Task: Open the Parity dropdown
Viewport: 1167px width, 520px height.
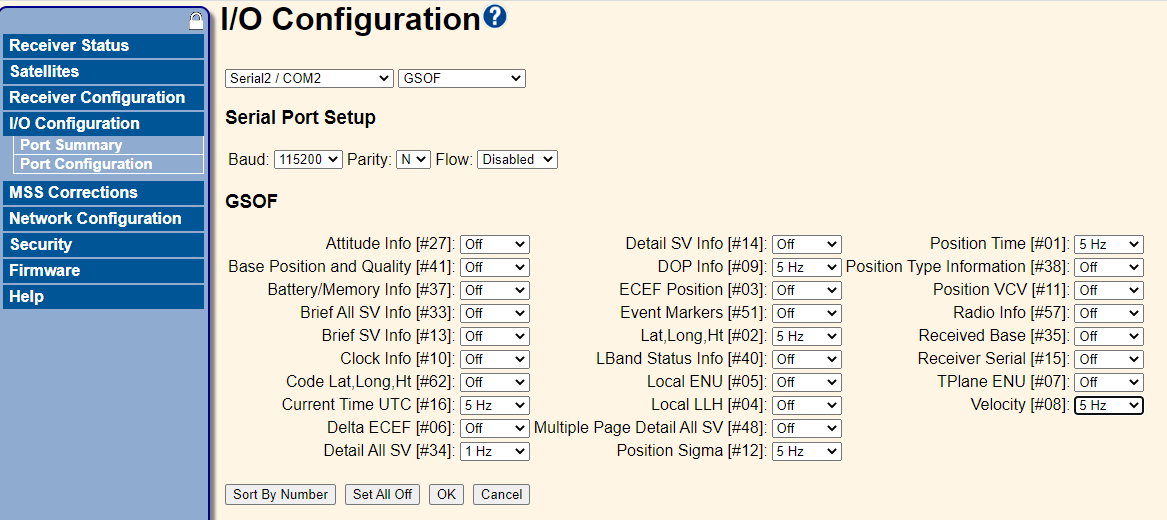Action: tap(413, 159)
